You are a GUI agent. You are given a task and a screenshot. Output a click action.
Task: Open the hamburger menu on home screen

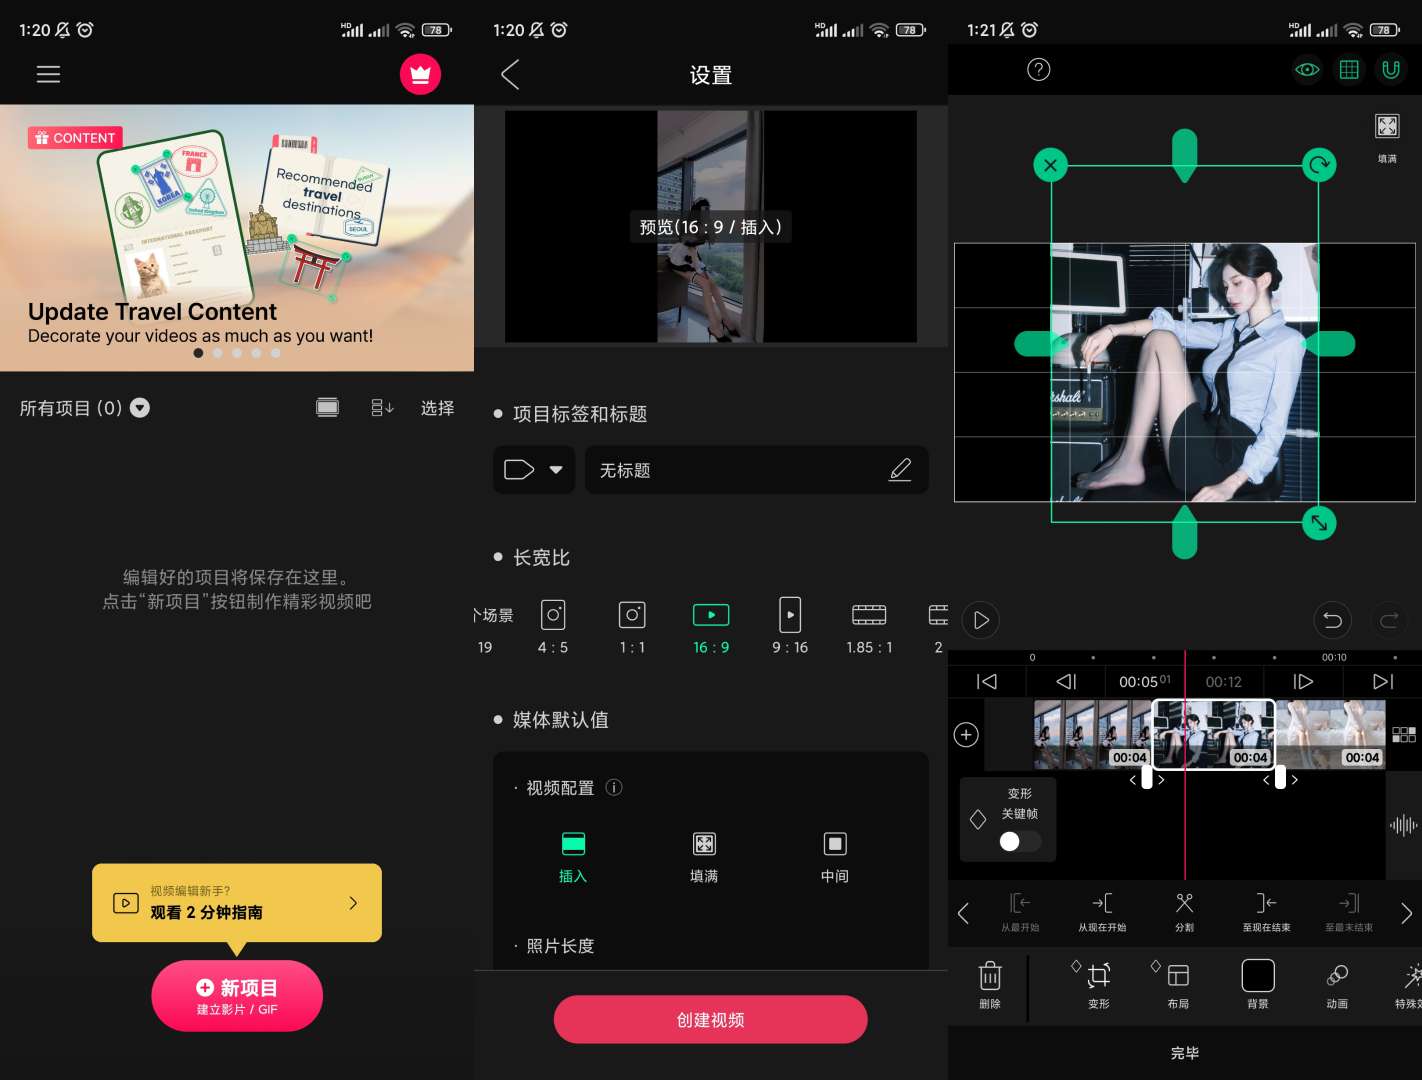[48, 74]
